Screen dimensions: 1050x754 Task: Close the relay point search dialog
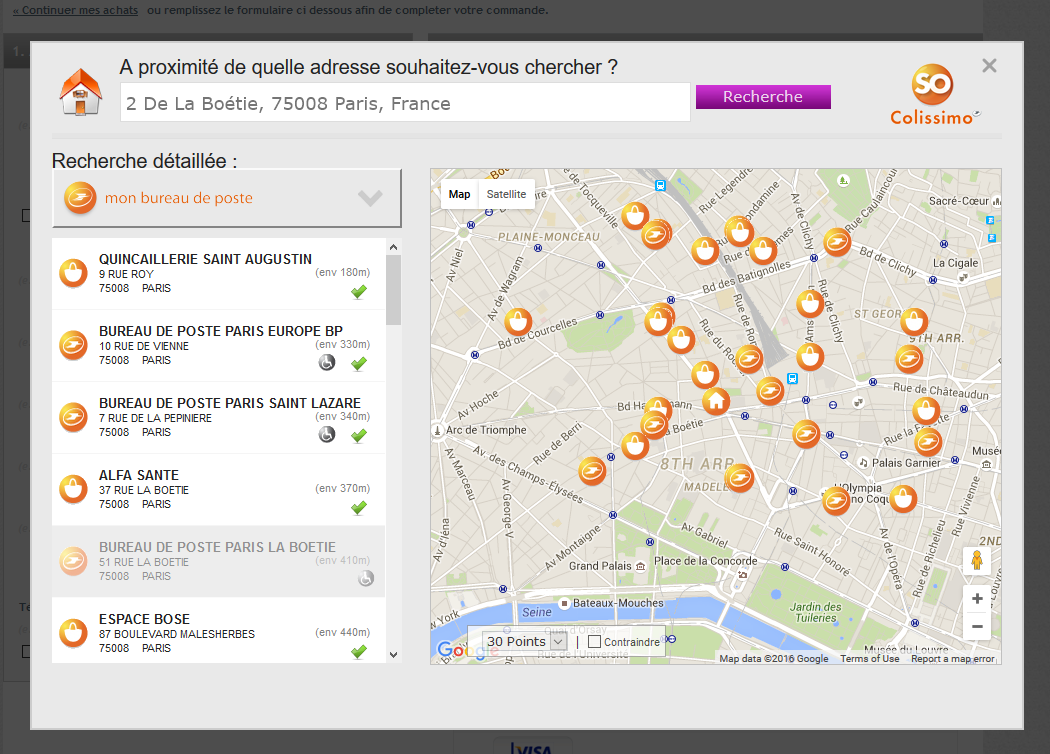click(x=989, y=66)
